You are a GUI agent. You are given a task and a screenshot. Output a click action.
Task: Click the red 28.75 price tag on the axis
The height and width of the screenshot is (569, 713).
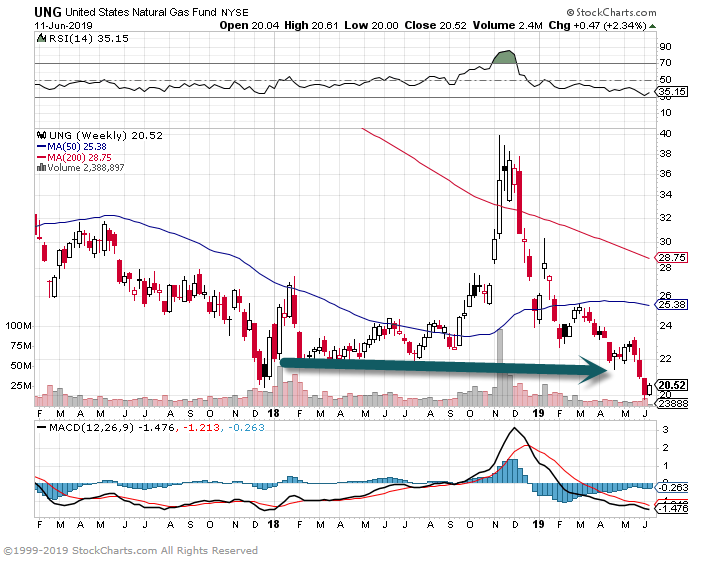[671, 257]
